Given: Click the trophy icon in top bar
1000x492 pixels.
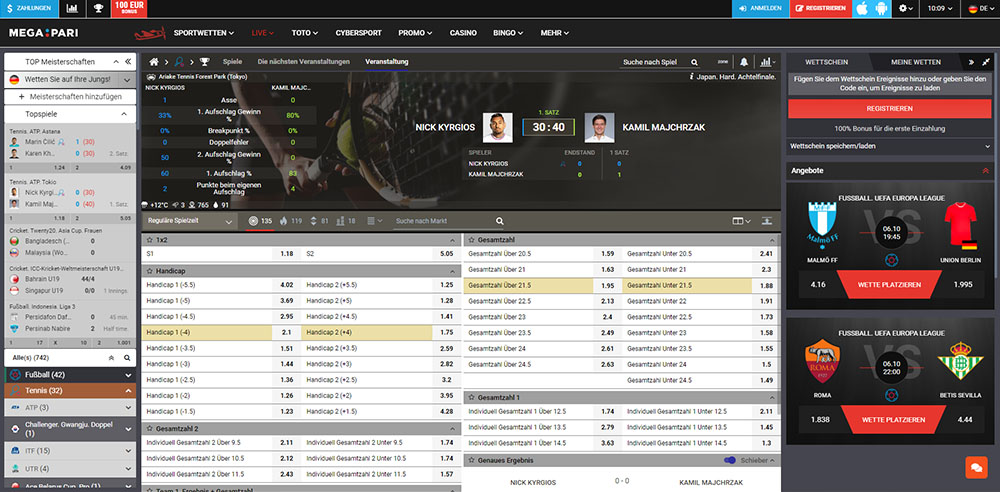Looking at the screenshot, I should coord(98,8).
